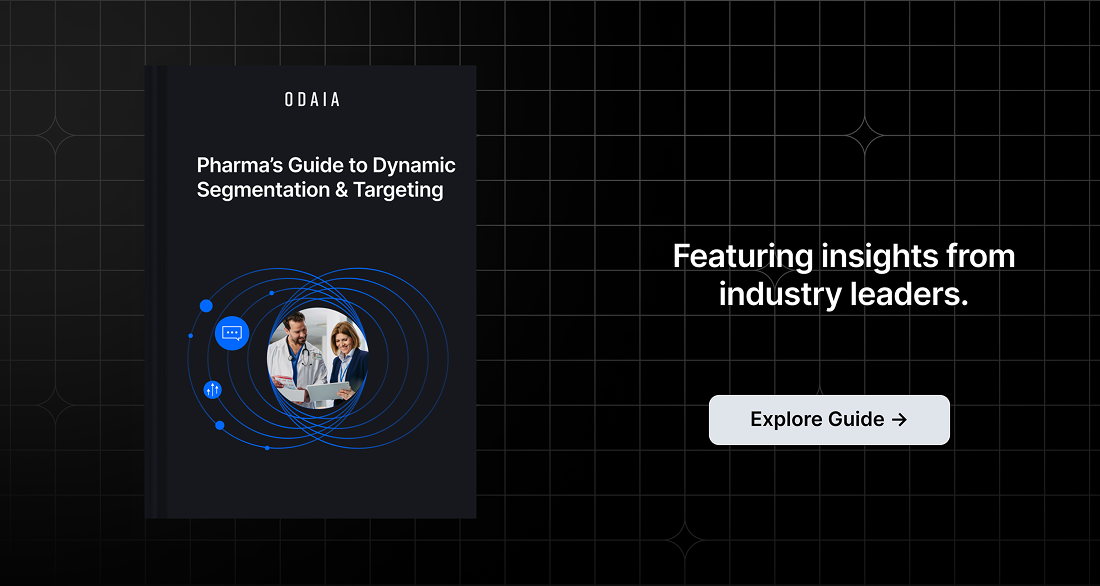Click the chat bubble icon on the cover
This screenshot has height=586, width=1100.
click(232, 333)
